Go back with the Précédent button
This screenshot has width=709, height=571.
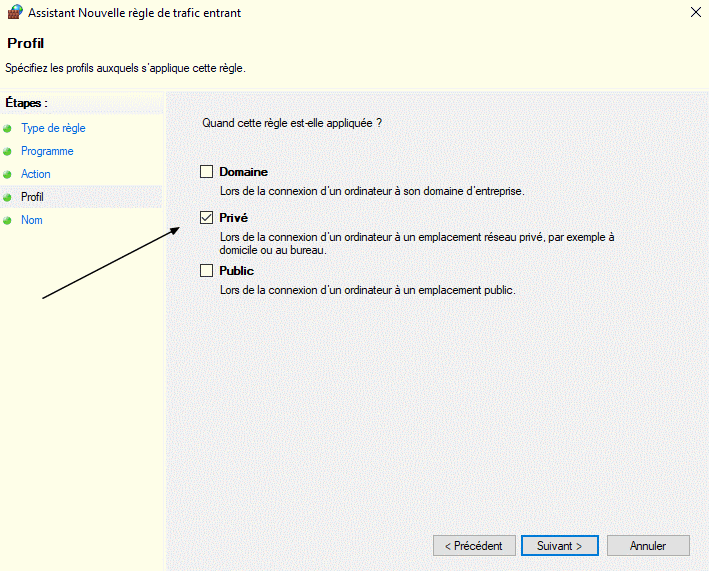pos(474,546)
